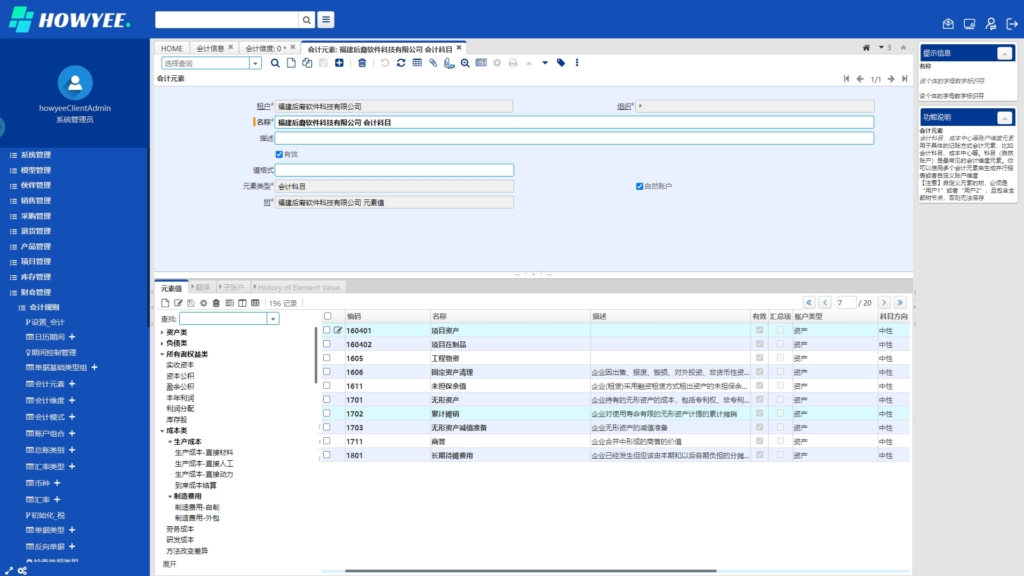Click the logout icon at top right

point(1012,24)
